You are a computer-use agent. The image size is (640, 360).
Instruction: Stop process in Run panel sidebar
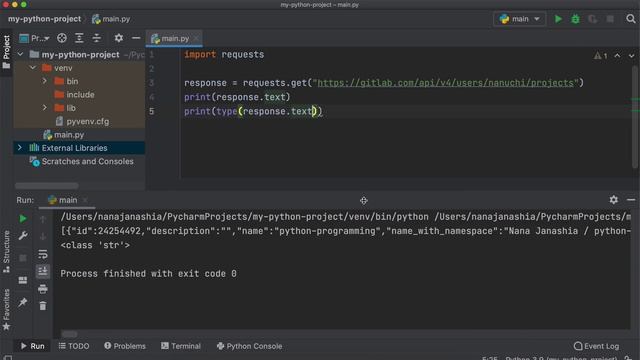point(23,258)
